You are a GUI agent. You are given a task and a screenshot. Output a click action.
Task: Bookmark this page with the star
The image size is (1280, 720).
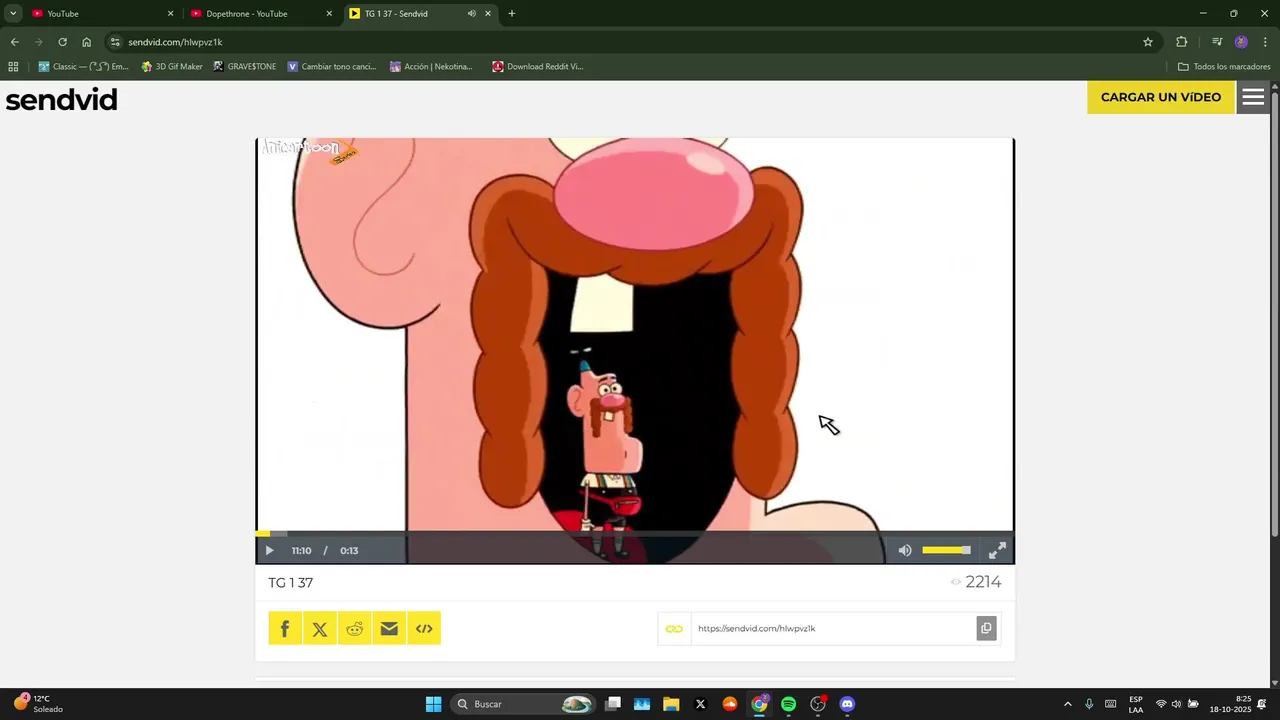[x=1148, y=42]
